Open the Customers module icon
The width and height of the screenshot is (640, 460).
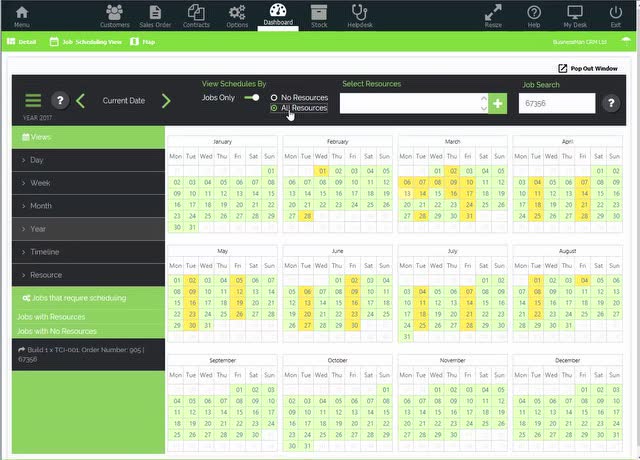pos(115,16)
